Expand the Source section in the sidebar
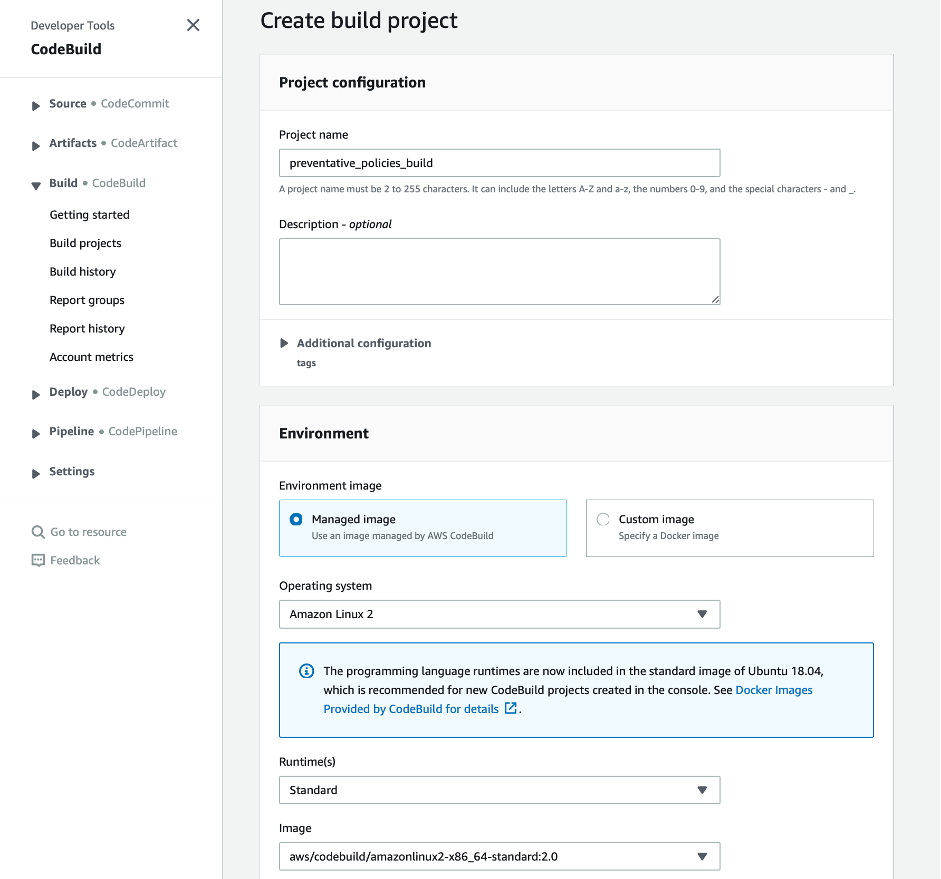The image size is (941, 879). pyautogui.click(x=34, y=103)
